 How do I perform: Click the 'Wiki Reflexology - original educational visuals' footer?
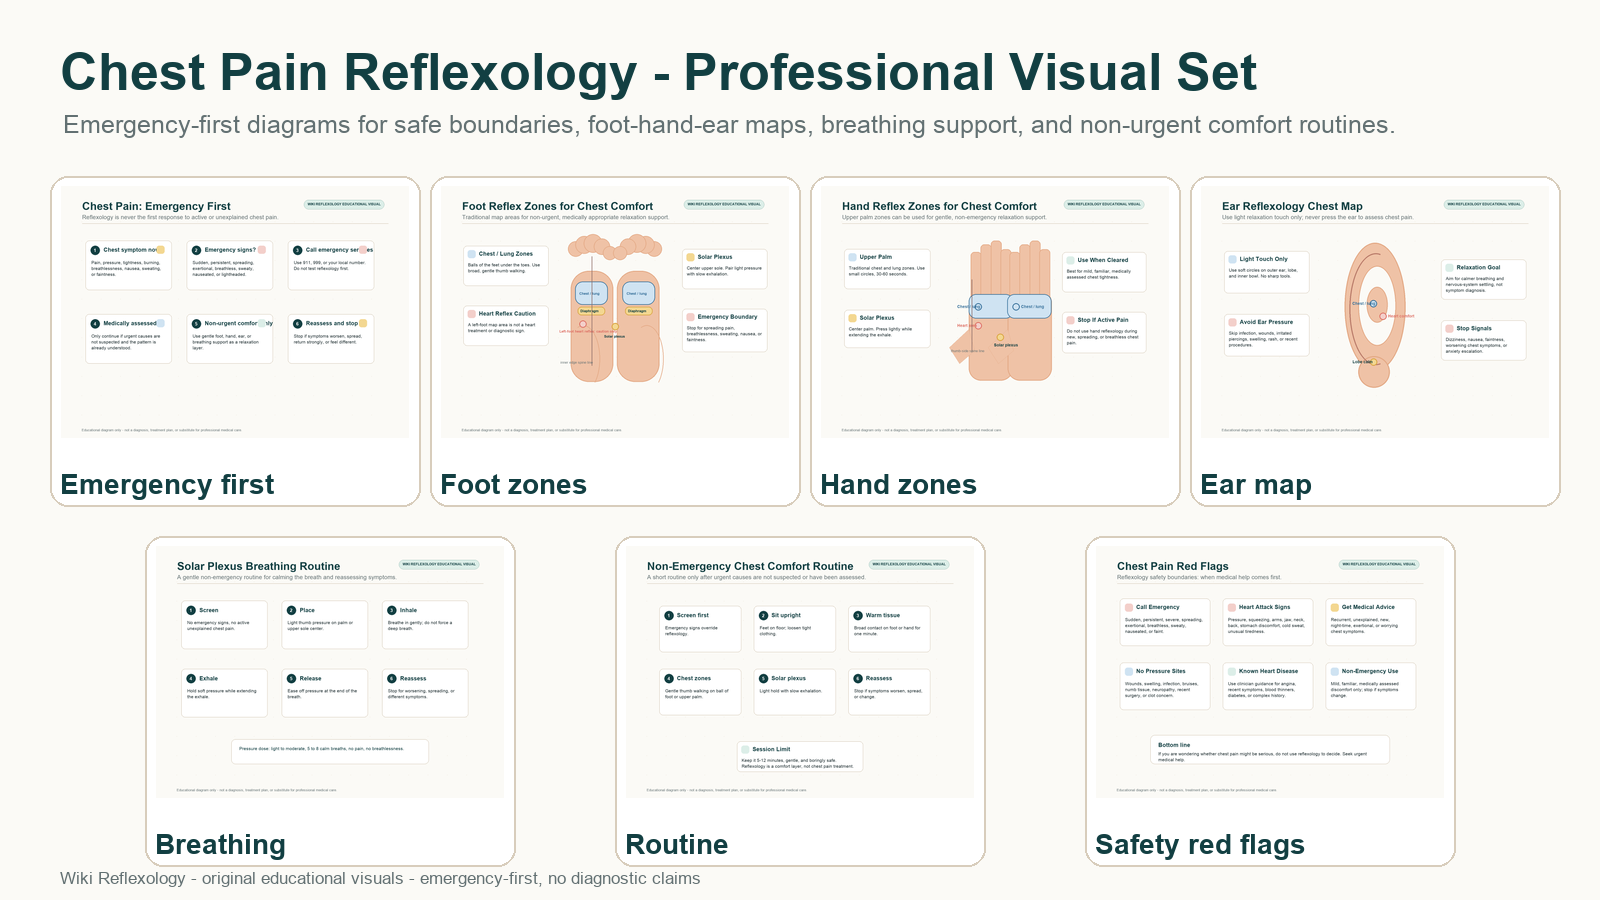coord(380,878)
